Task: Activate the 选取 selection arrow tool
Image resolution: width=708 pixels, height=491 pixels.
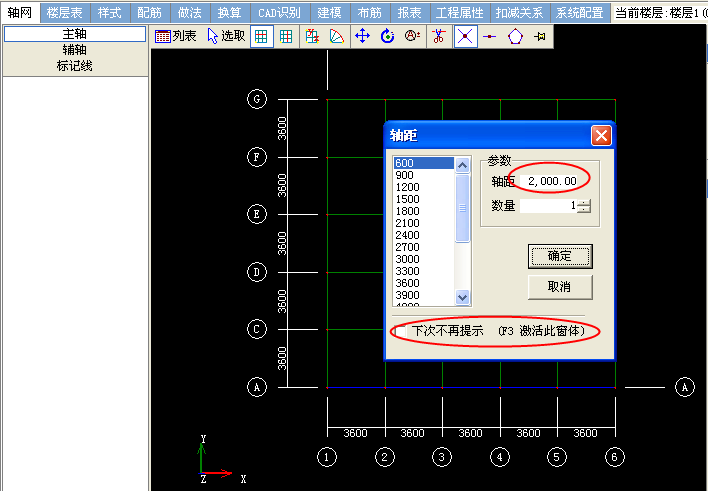Action: click(x=226, y=36)
